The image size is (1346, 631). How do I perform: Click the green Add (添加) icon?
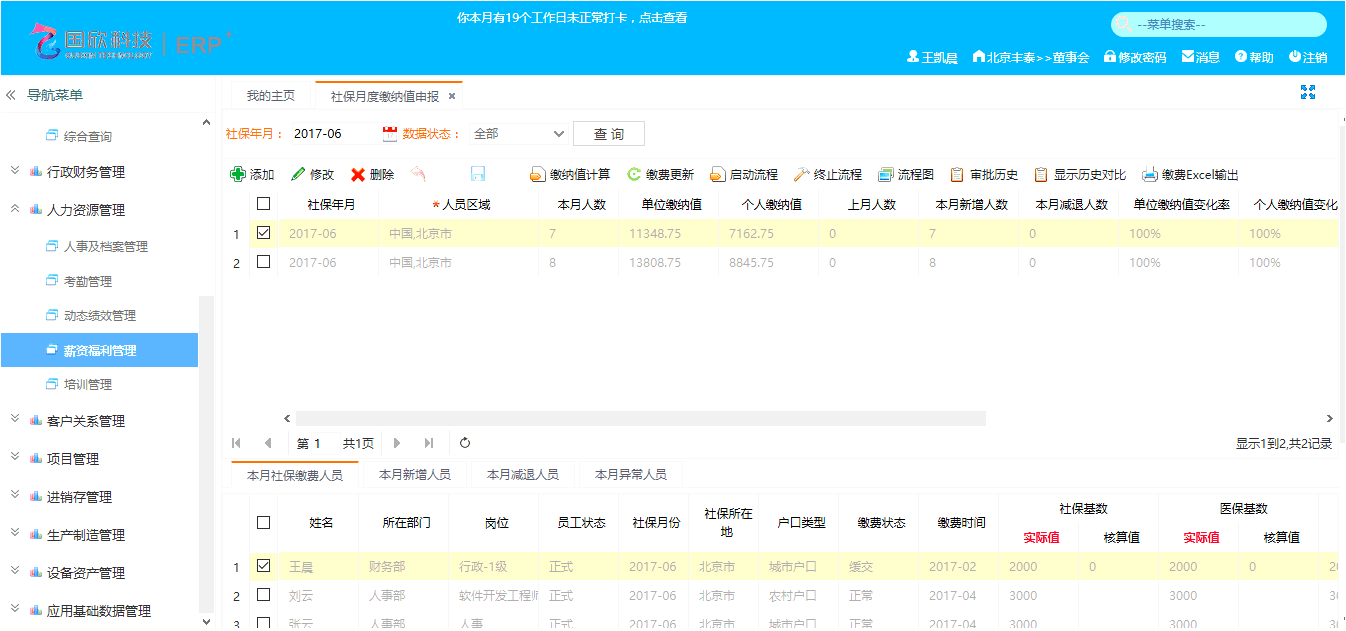(238, 174)
